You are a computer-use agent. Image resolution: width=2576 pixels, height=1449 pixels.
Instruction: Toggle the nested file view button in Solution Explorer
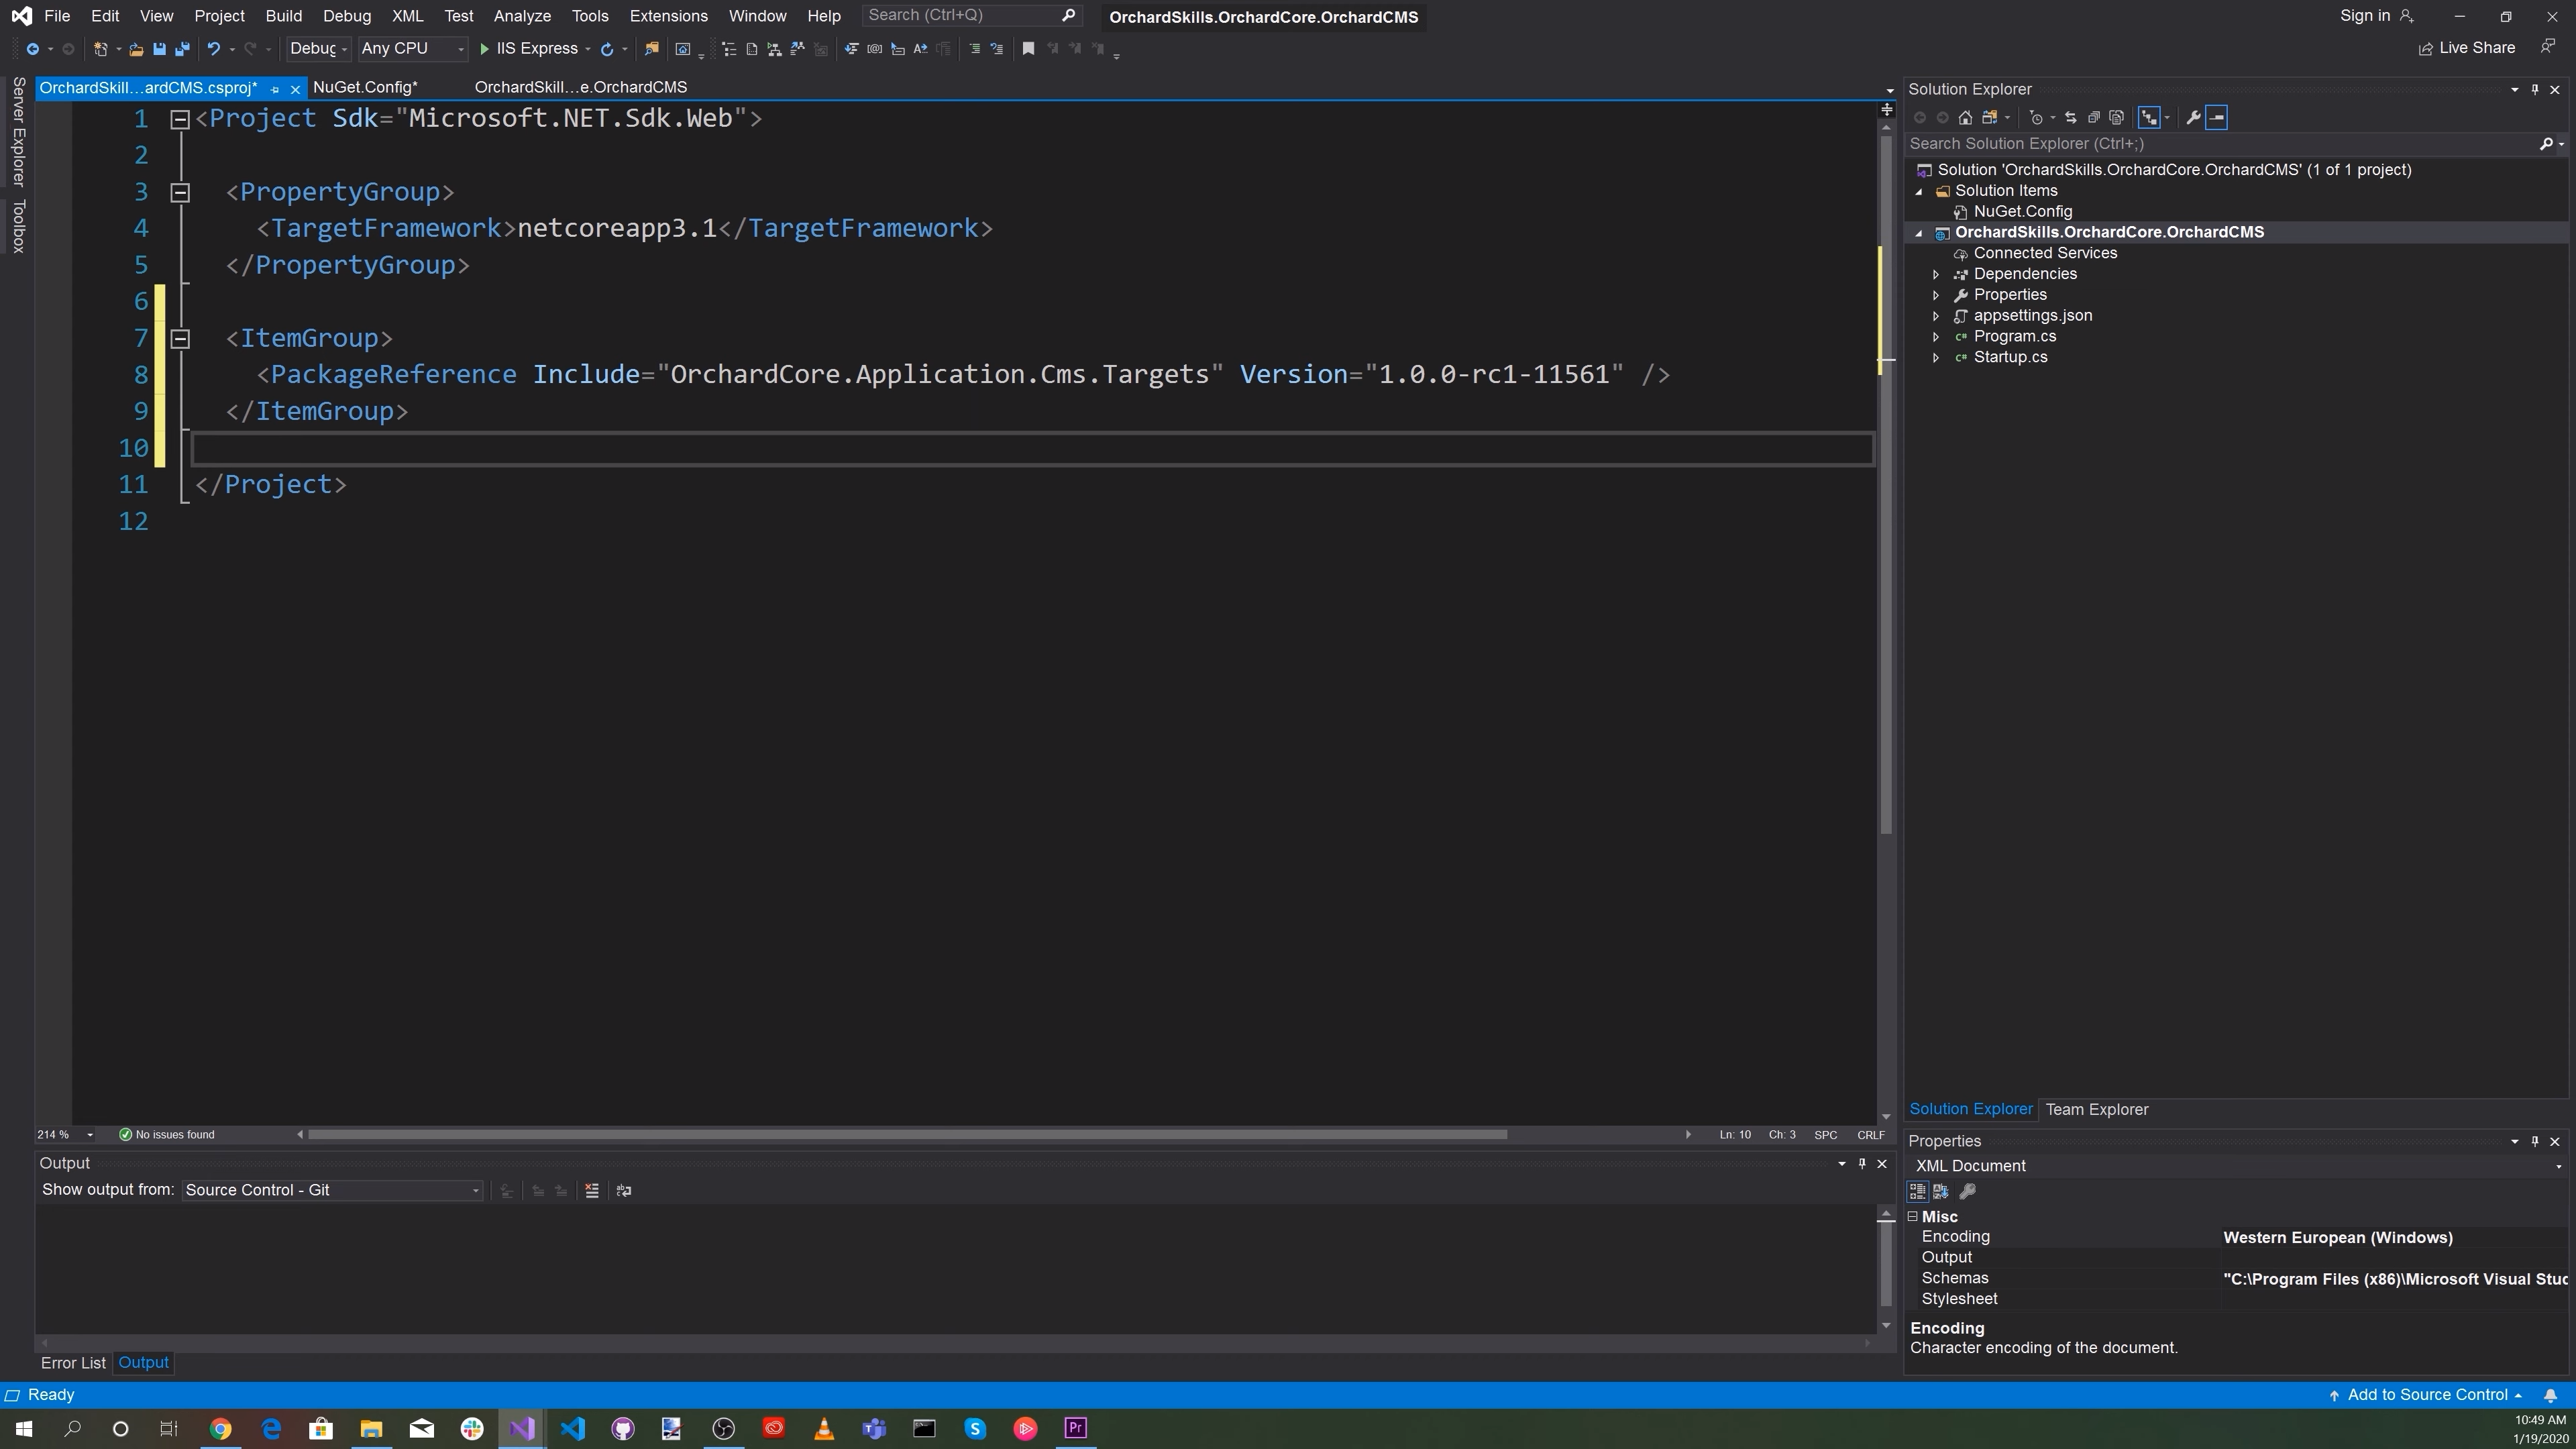click(x=2149, y=118)
